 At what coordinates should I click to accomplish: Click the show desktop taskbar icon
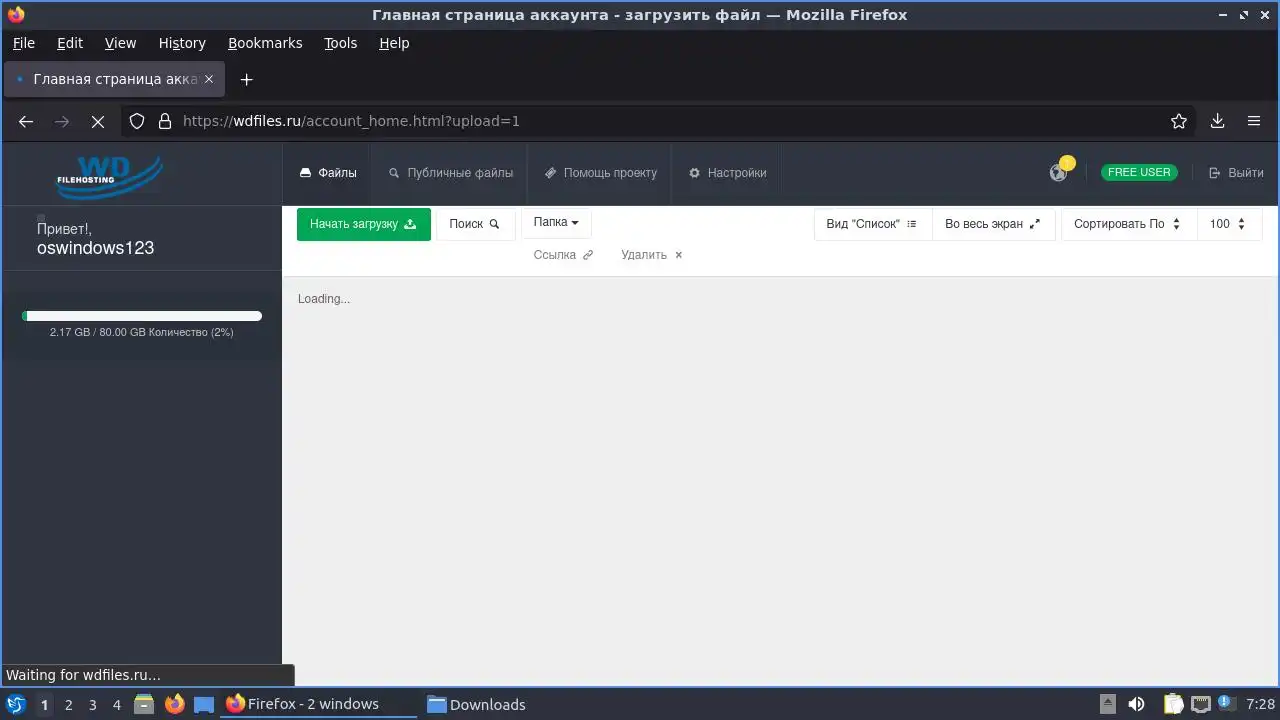(204, 704)
